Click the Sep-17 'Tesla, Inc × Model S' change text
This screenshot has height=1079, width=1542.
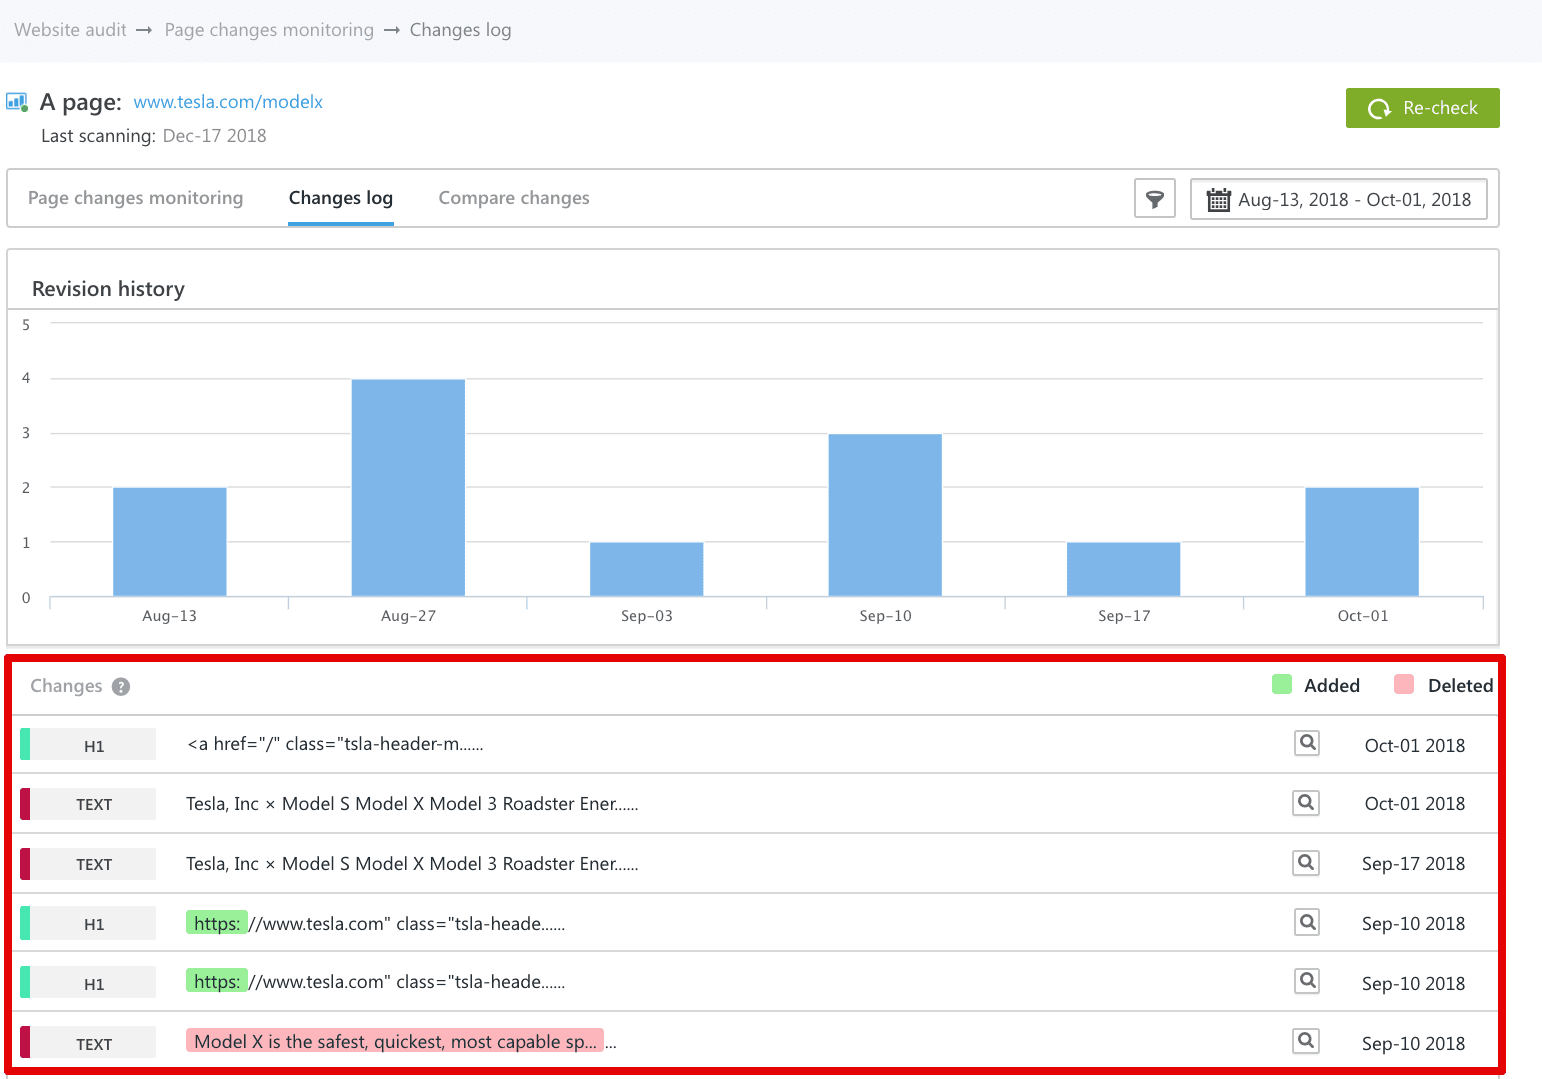pyautogui.click(x=412, y=864)
